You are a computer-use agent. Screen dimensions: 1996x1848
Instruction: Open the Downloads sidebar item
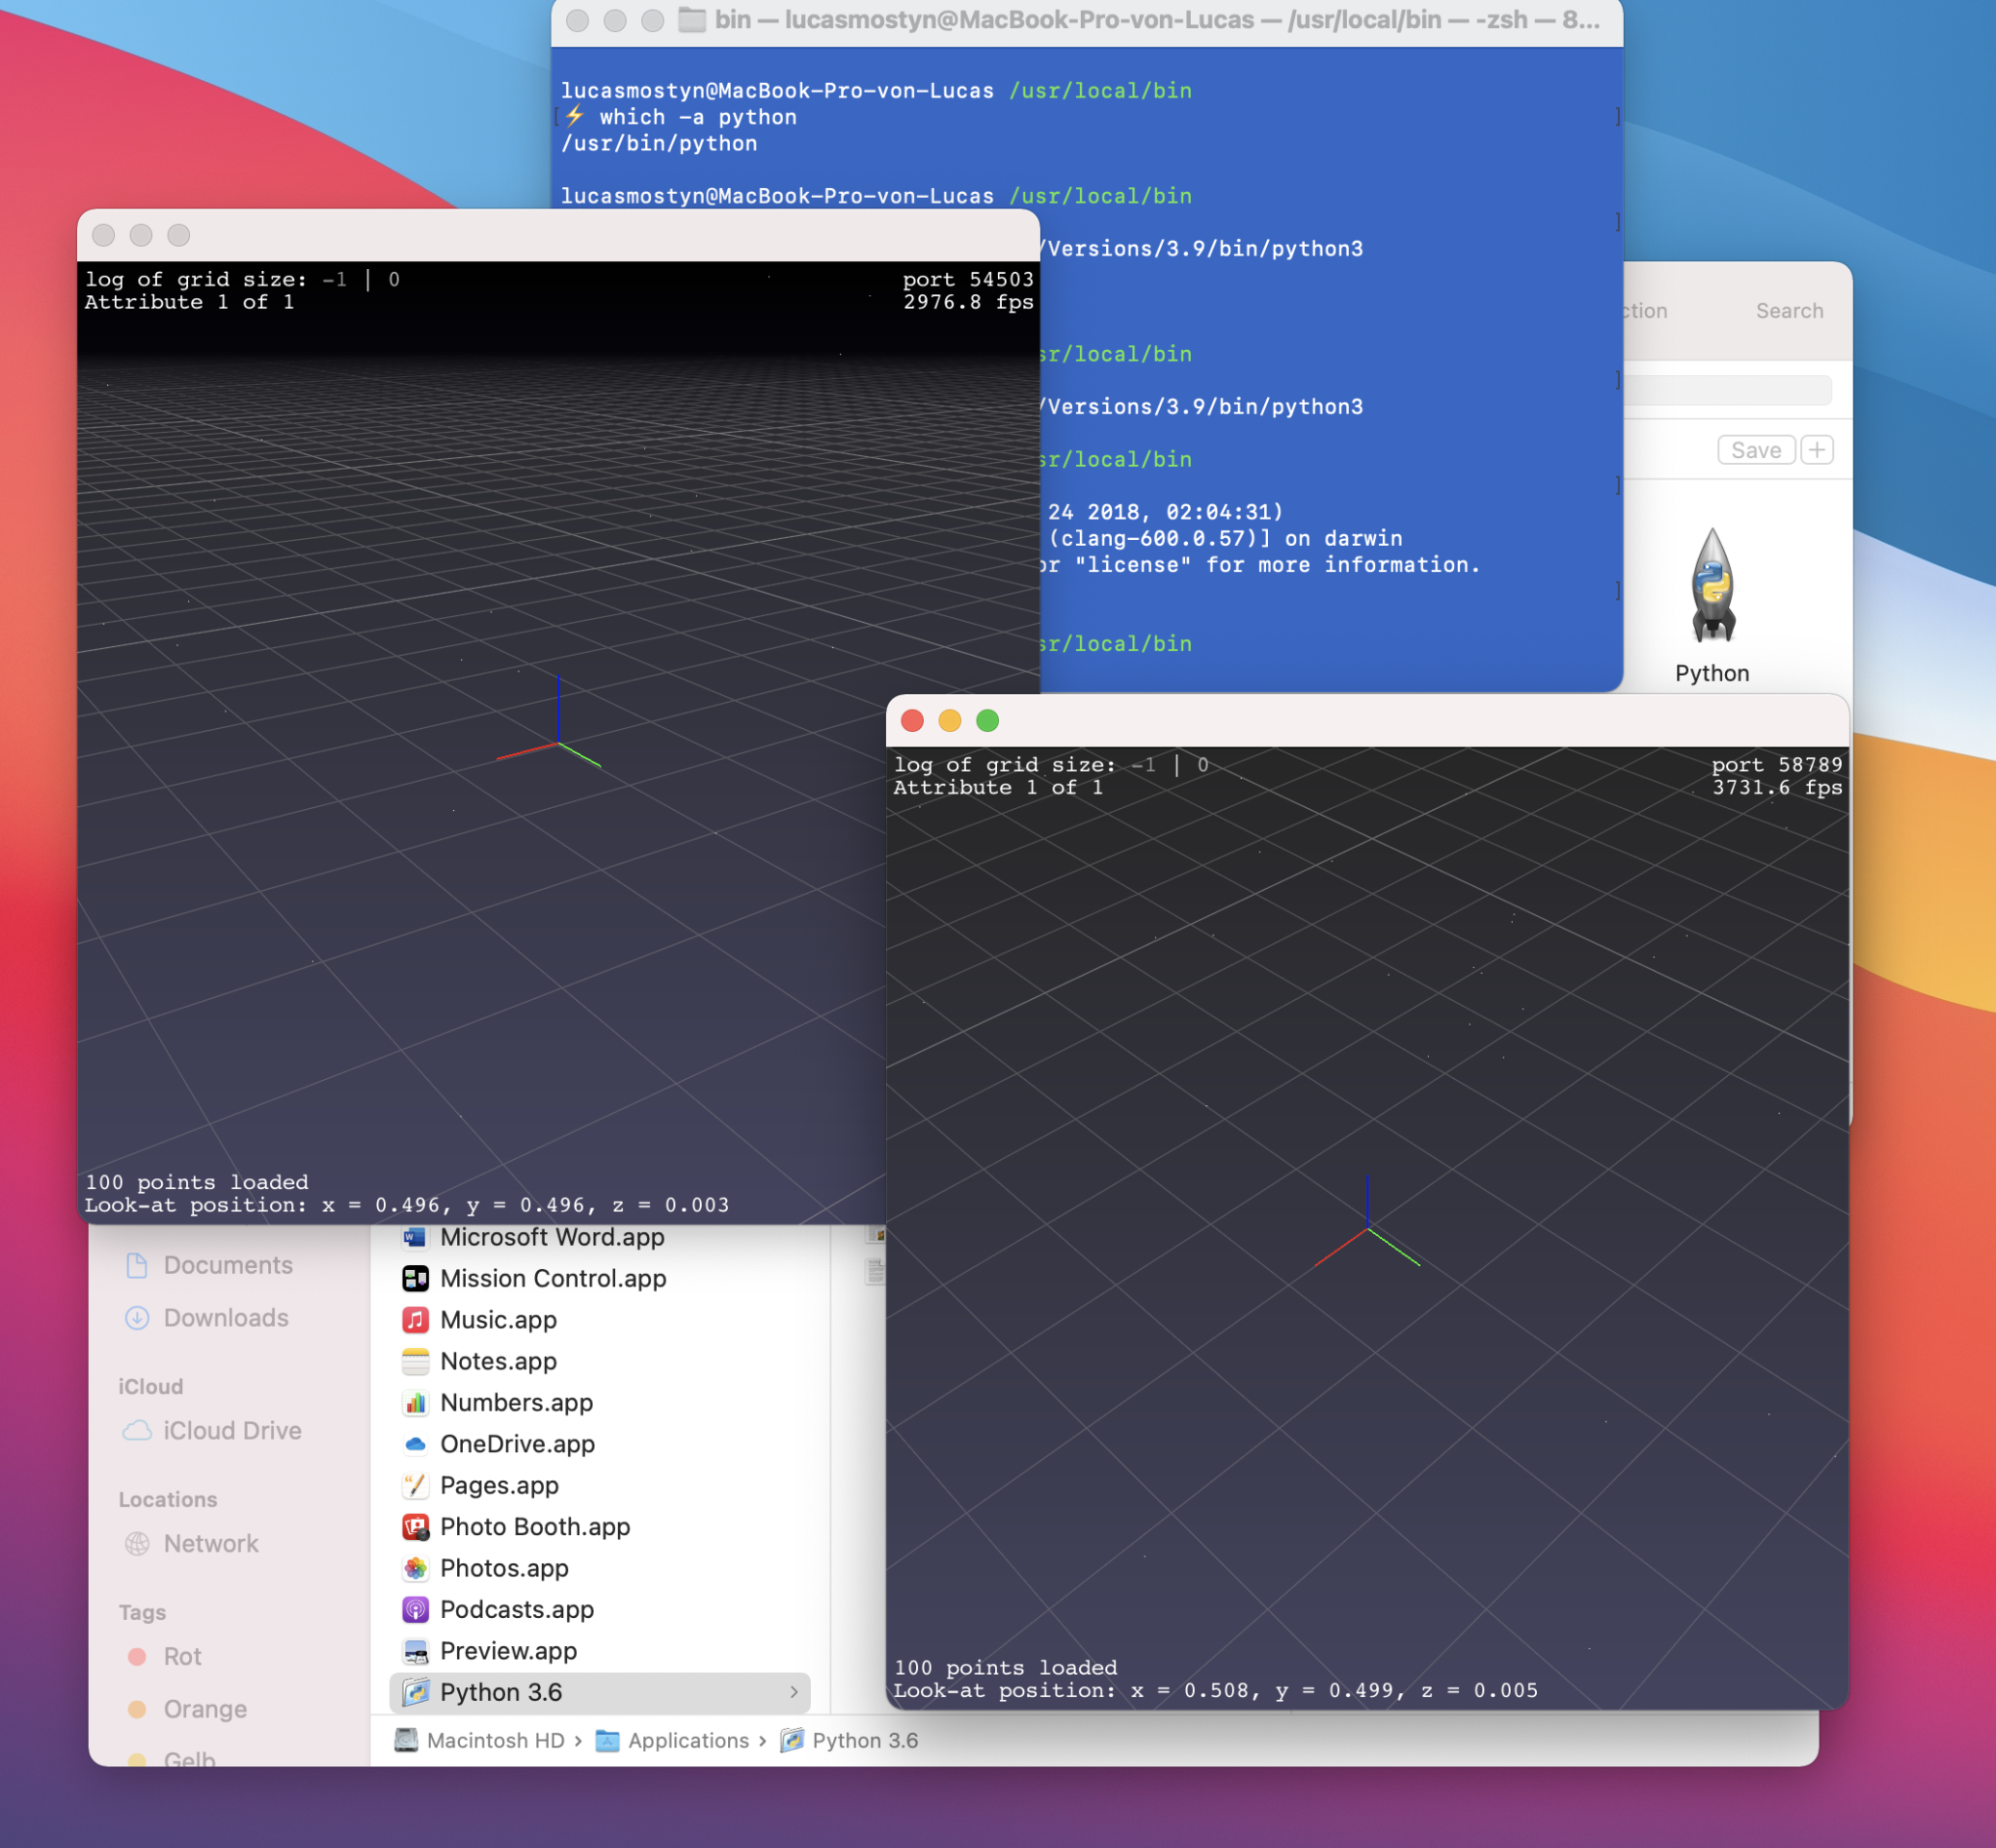[225, 1318]
